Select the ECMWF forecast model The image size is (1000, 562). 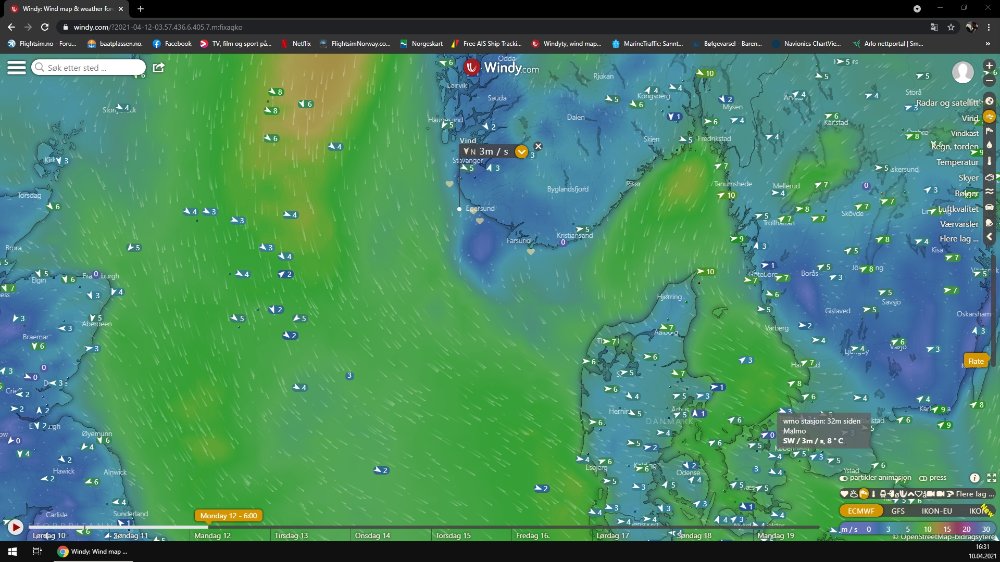pos(860,511)
